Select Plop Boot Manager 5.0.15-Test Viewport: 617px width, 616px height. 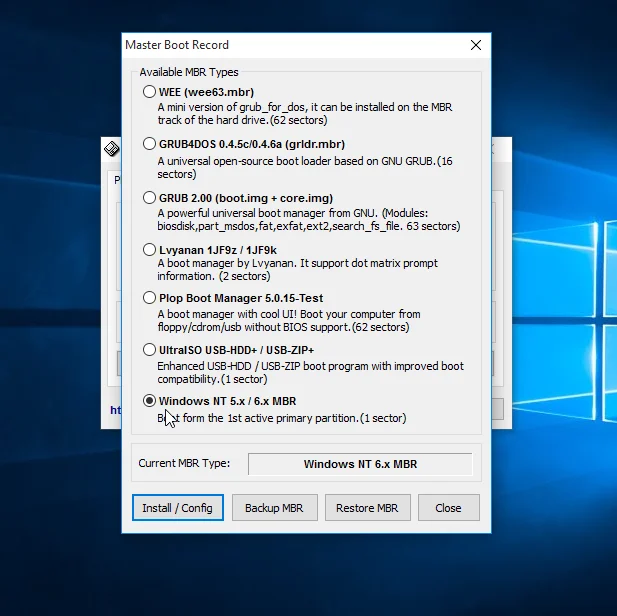click(x=149, y=298)
